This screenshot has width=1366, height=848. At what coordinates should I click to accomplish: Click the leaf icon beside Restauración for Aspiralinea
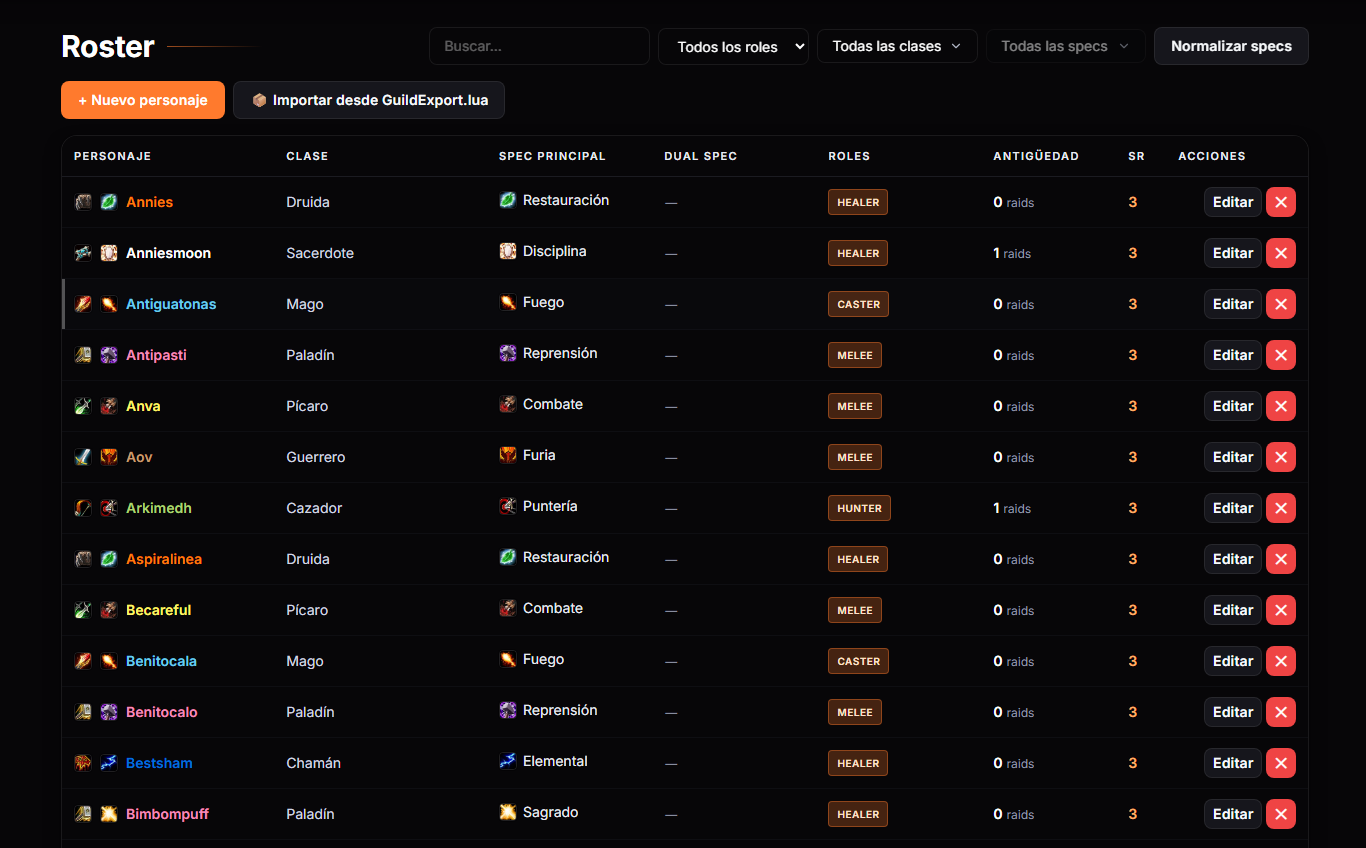point(508,557)
